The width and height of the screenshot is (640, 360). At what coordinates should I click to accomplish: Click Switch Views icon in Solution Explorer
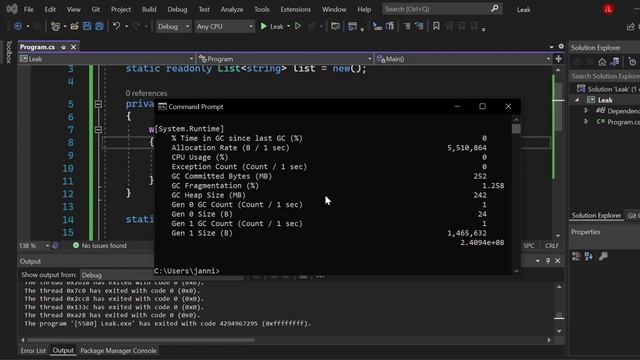(x=615, y=62)
